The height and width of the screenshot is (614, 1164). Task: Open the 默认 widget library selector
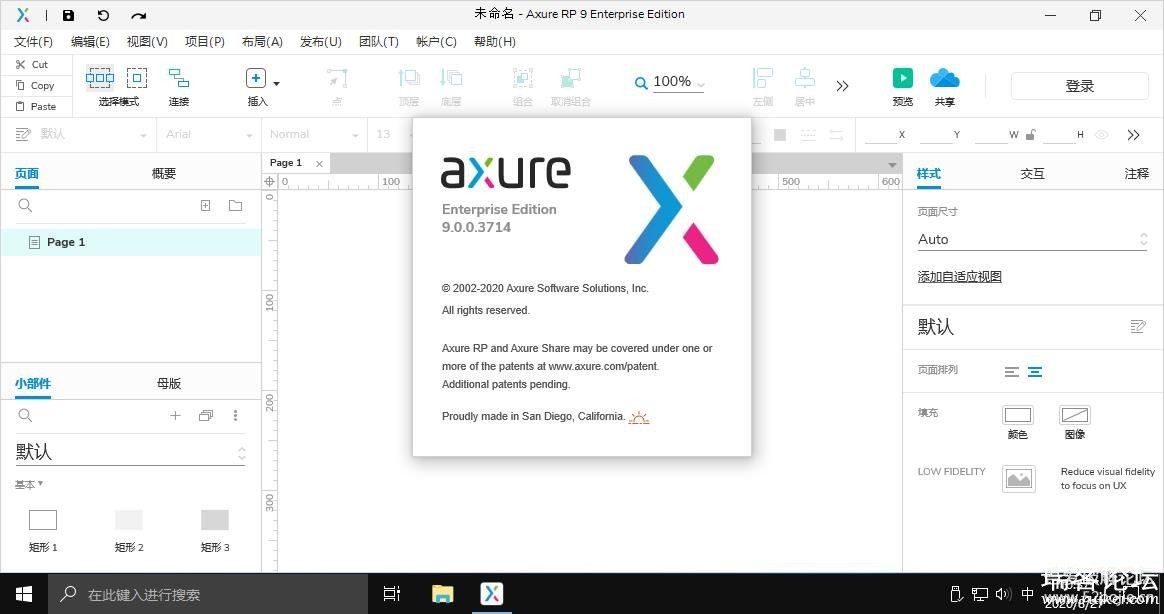130,452
